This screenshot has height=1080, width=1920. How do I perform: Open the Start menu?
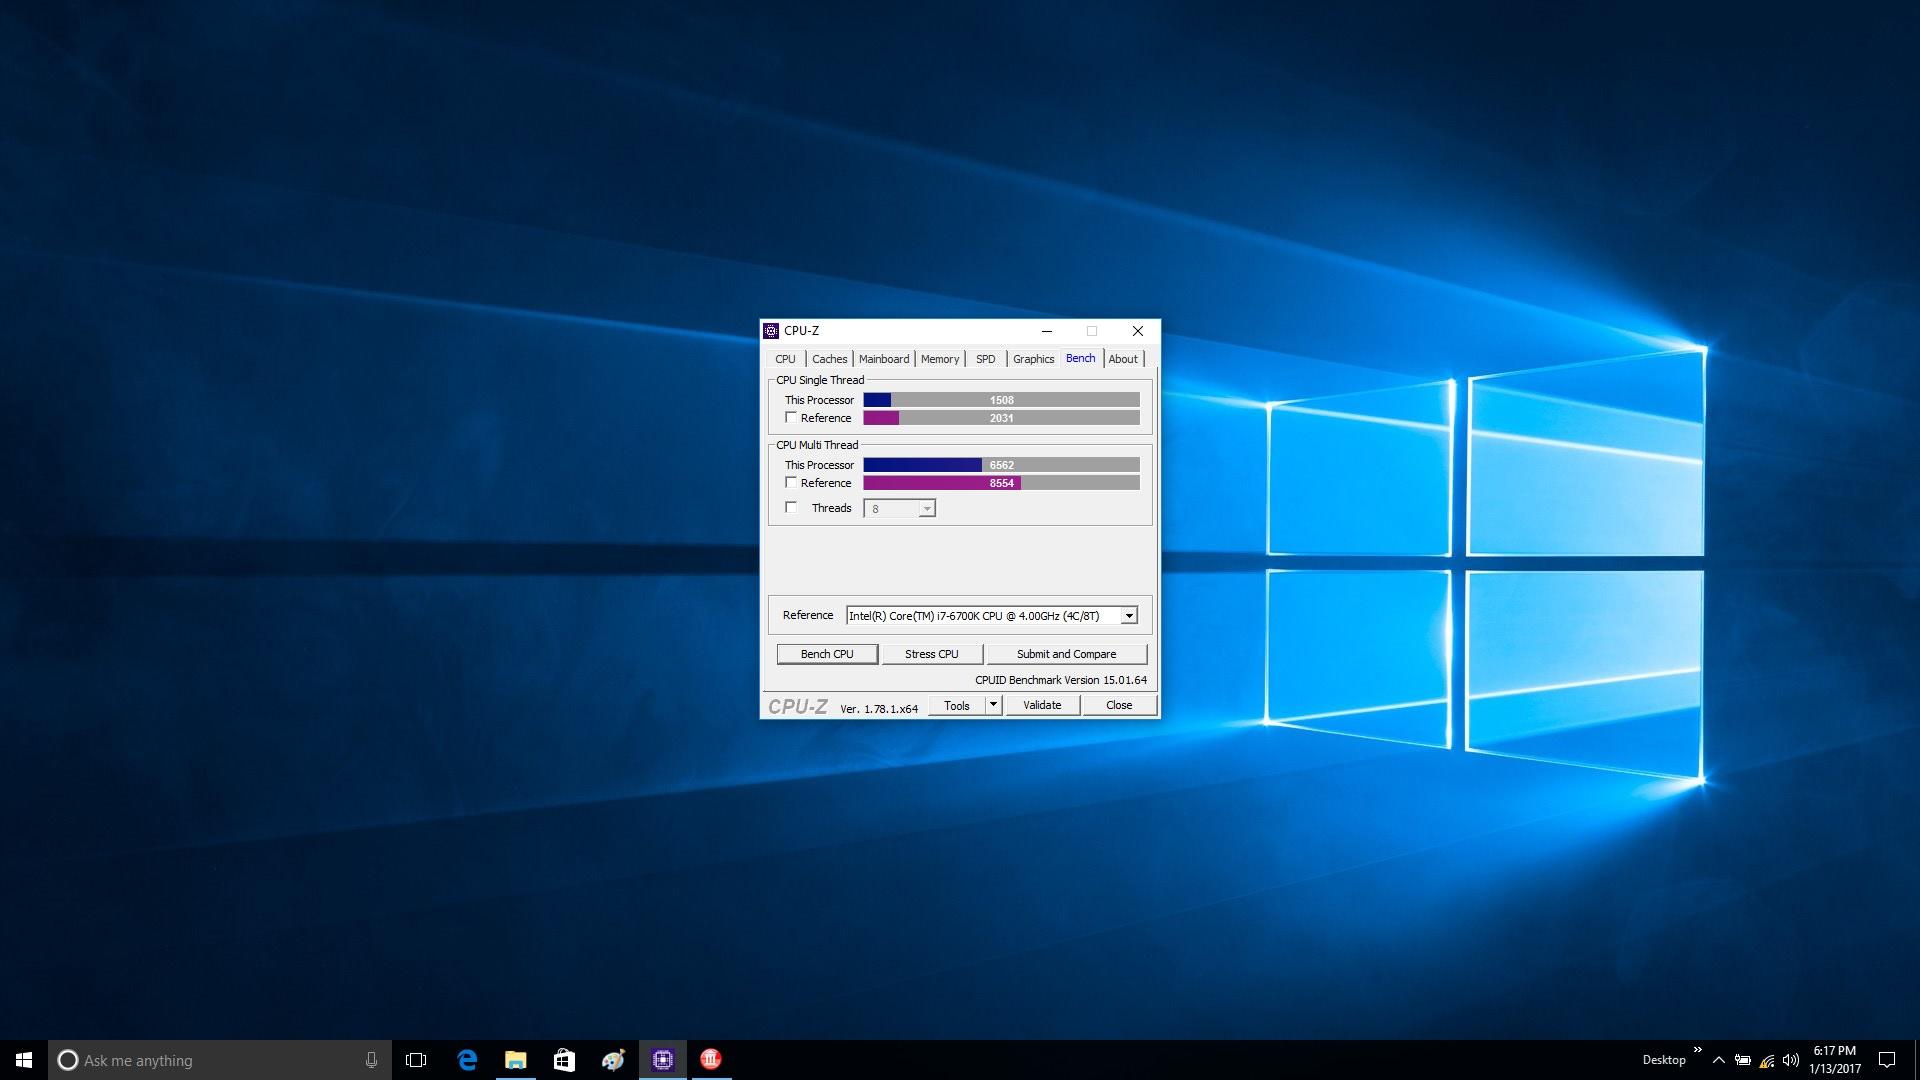(x=24, y=1060)
